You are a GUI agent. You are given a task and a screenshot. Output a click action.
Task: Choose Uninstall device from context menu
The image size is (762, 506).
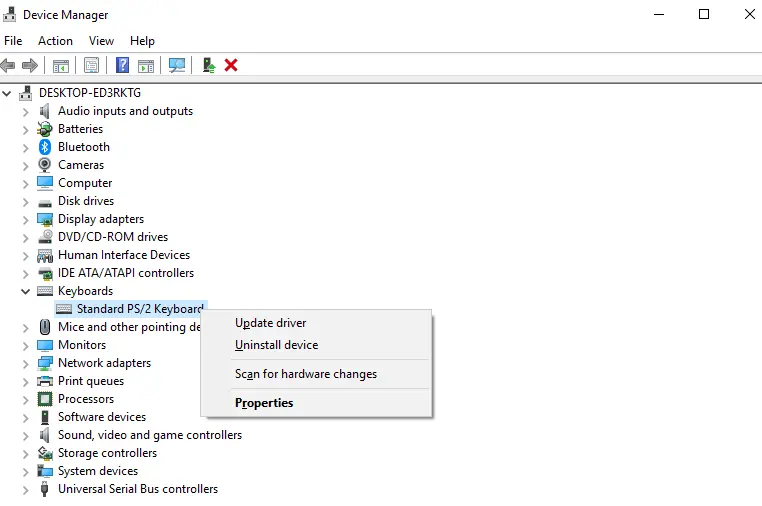coord(316,345)
